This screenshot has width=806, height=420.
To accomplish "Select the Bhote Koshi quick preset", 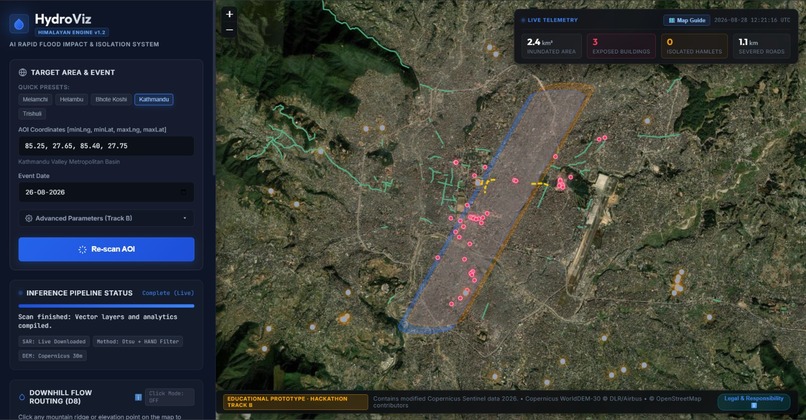I will point(111,99).
